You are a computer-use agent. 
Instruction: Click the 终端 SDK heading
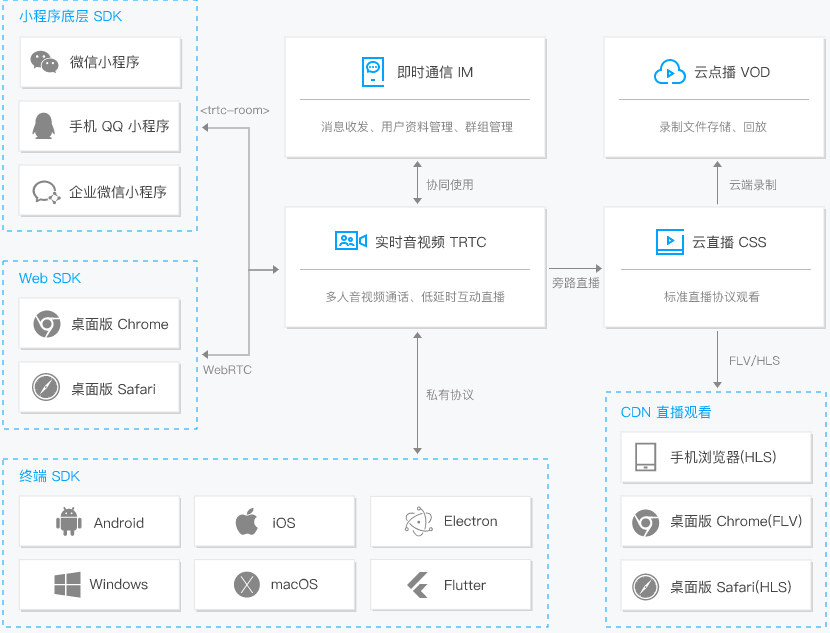[x=49, y=476]
